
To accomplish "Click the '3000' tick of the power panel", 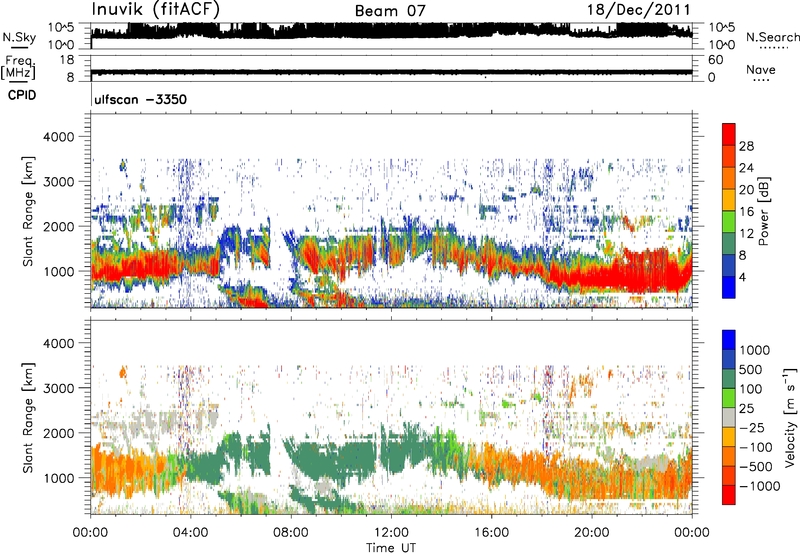I will pyautogui.click(x=58, y=182).
